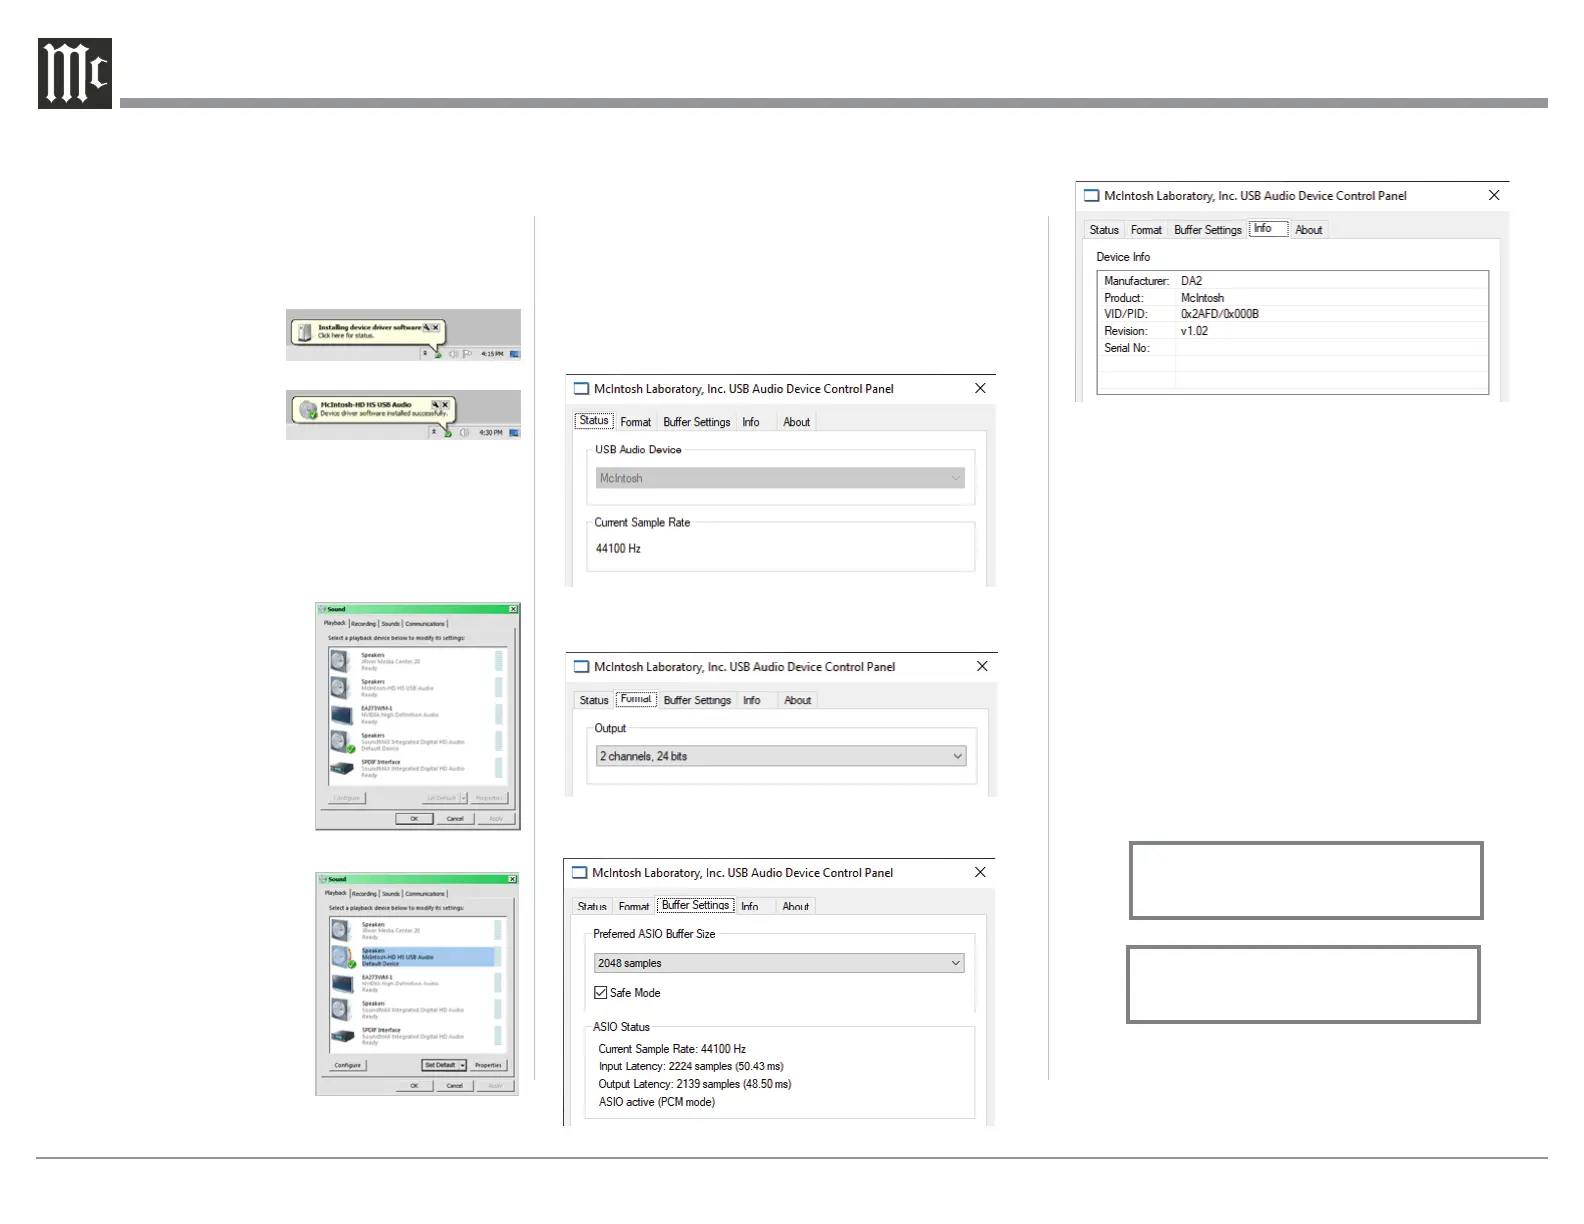Select SoundMAX Speakers icon in McIntosh-default Sound dialog
The image size is (1584, 1224).
[341, 1010]
